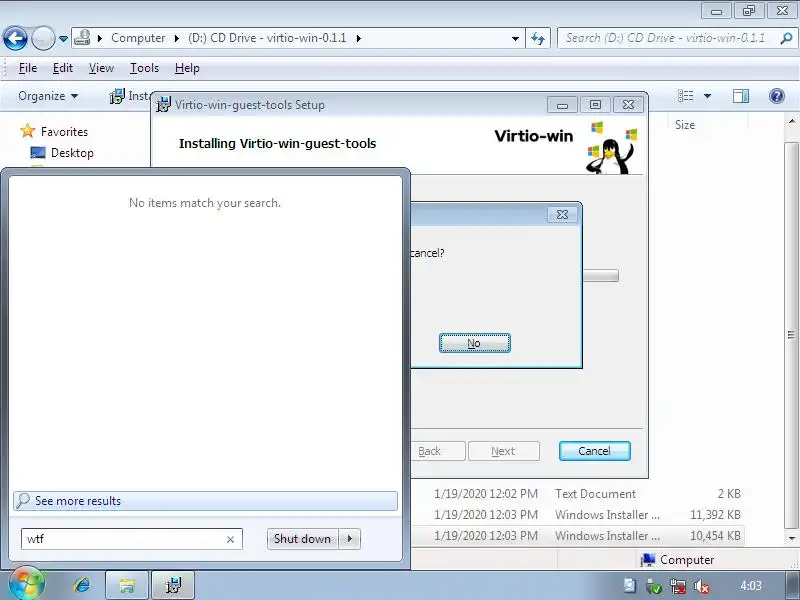Screen dimensions: 800x600
Task: Toggle the preview pane icon
Action: pos(741,96)
